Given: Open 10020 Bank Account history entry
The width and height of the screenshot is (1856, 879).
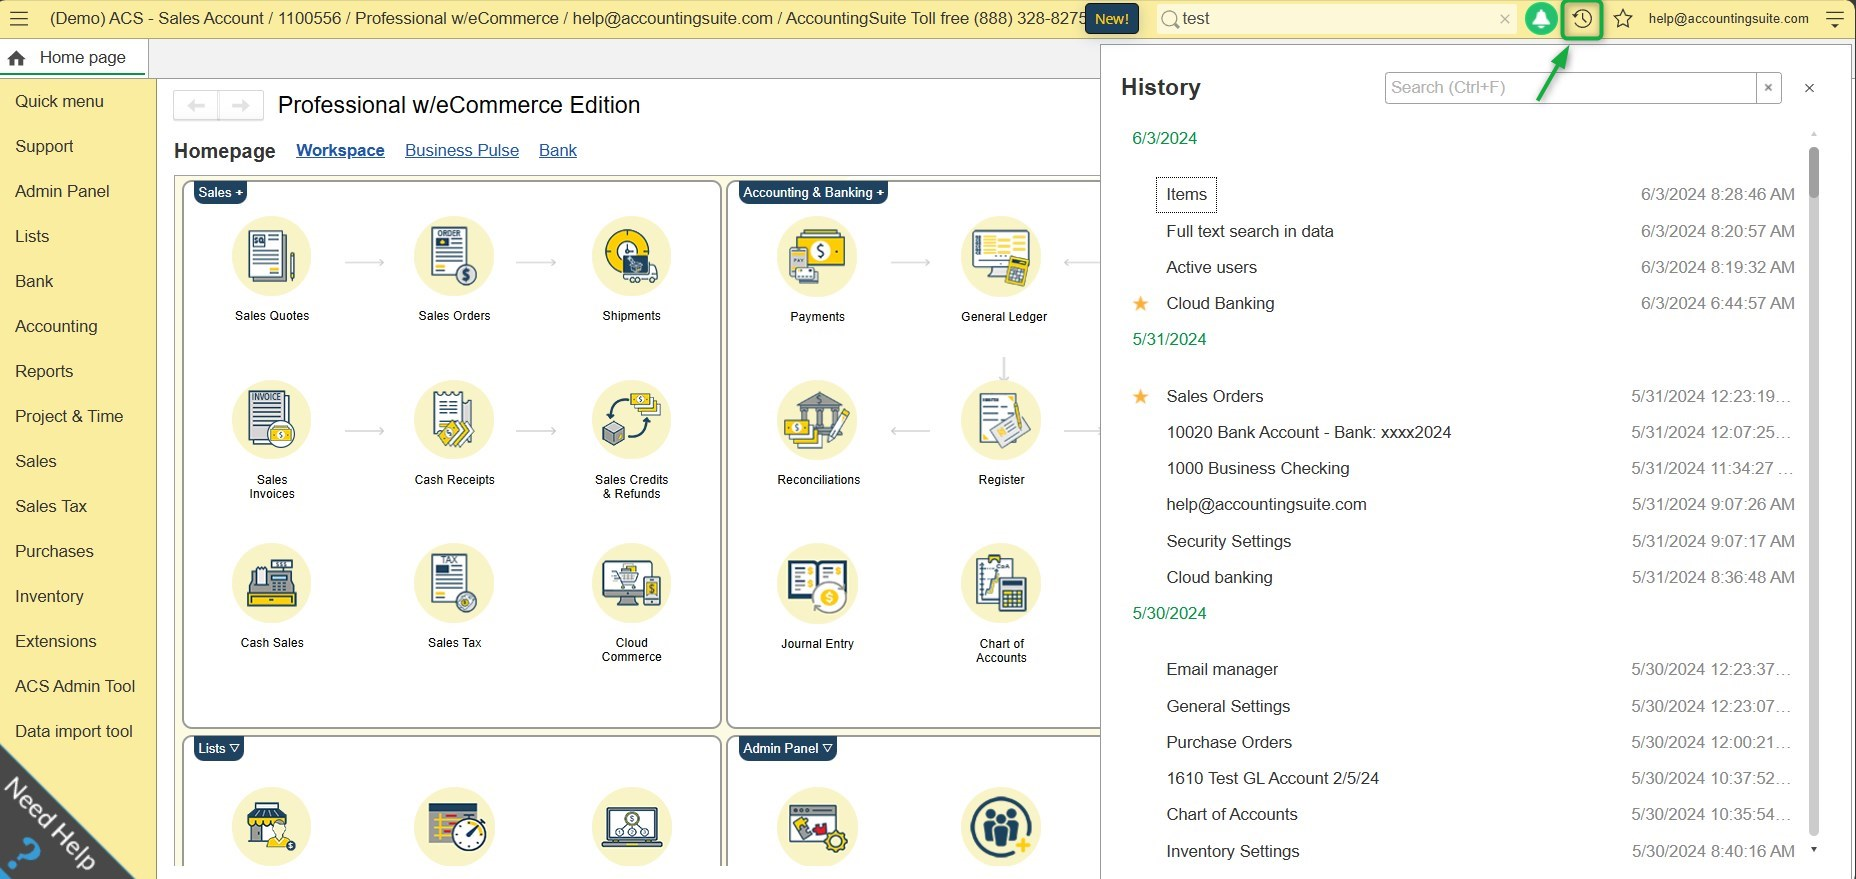Looking at the screenshot, I should (1308, 432).
